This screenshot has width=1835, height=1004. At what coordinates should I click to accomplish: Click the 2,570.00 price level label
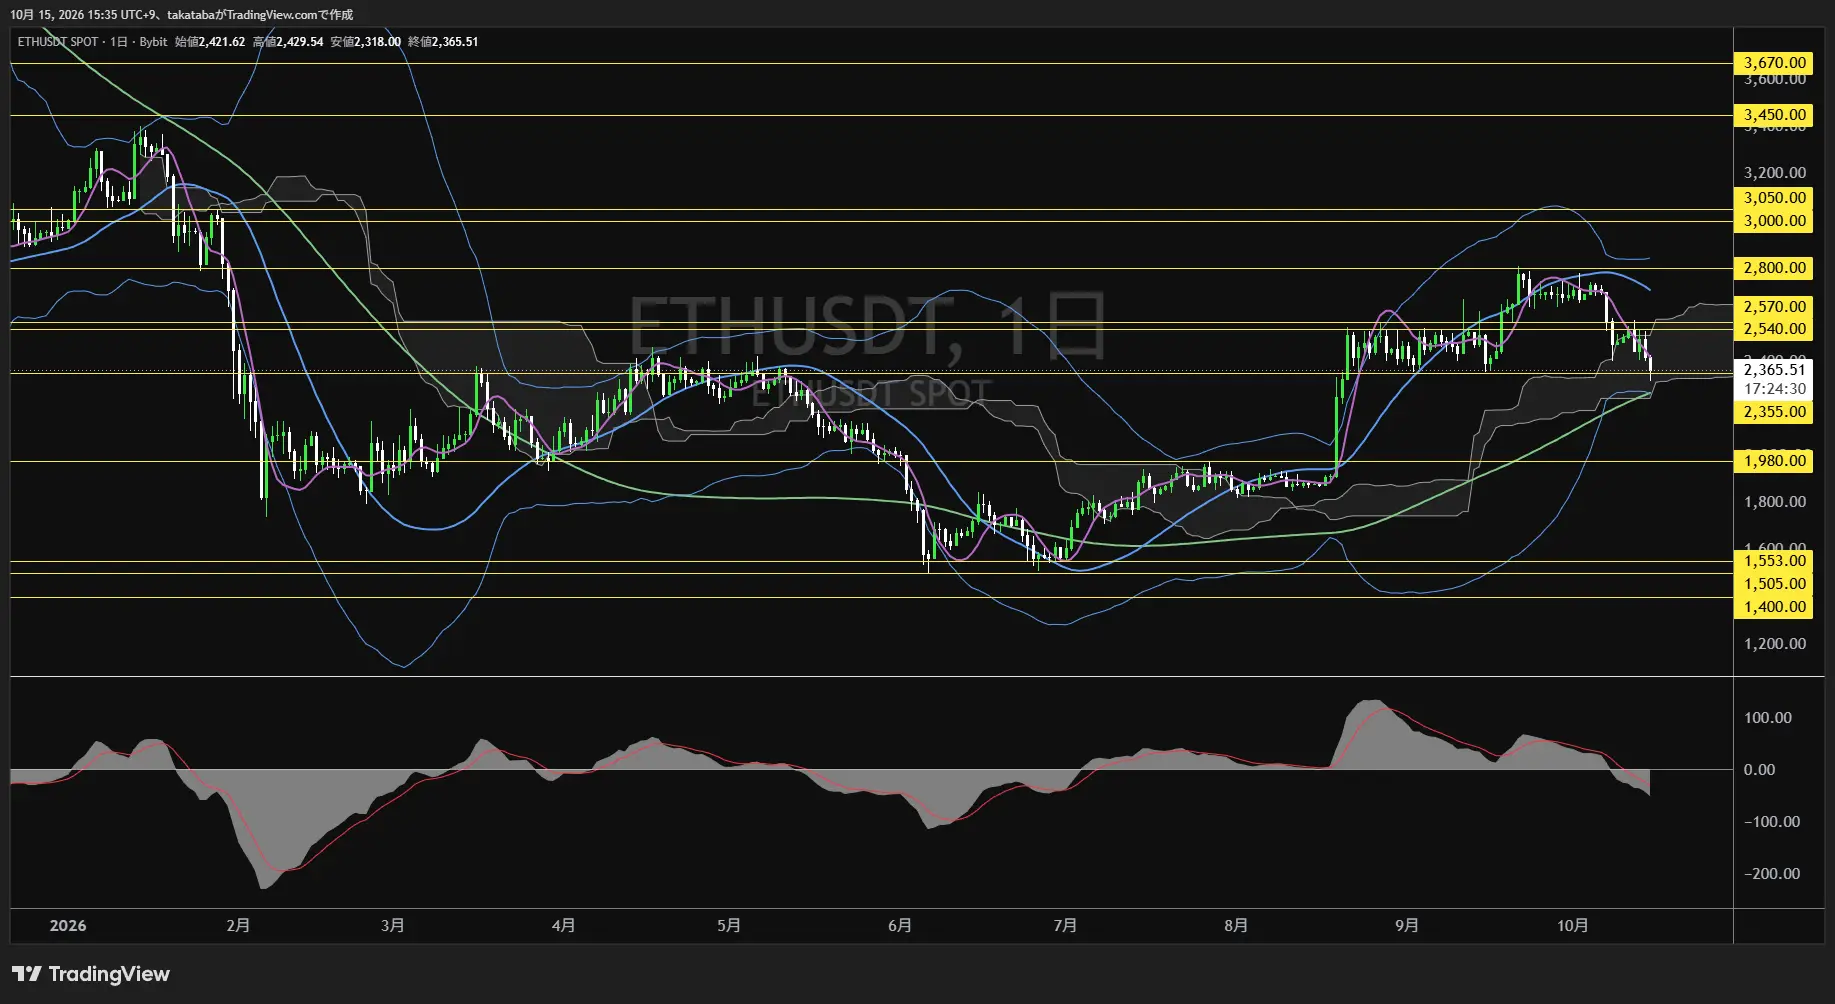point(1775,307)
